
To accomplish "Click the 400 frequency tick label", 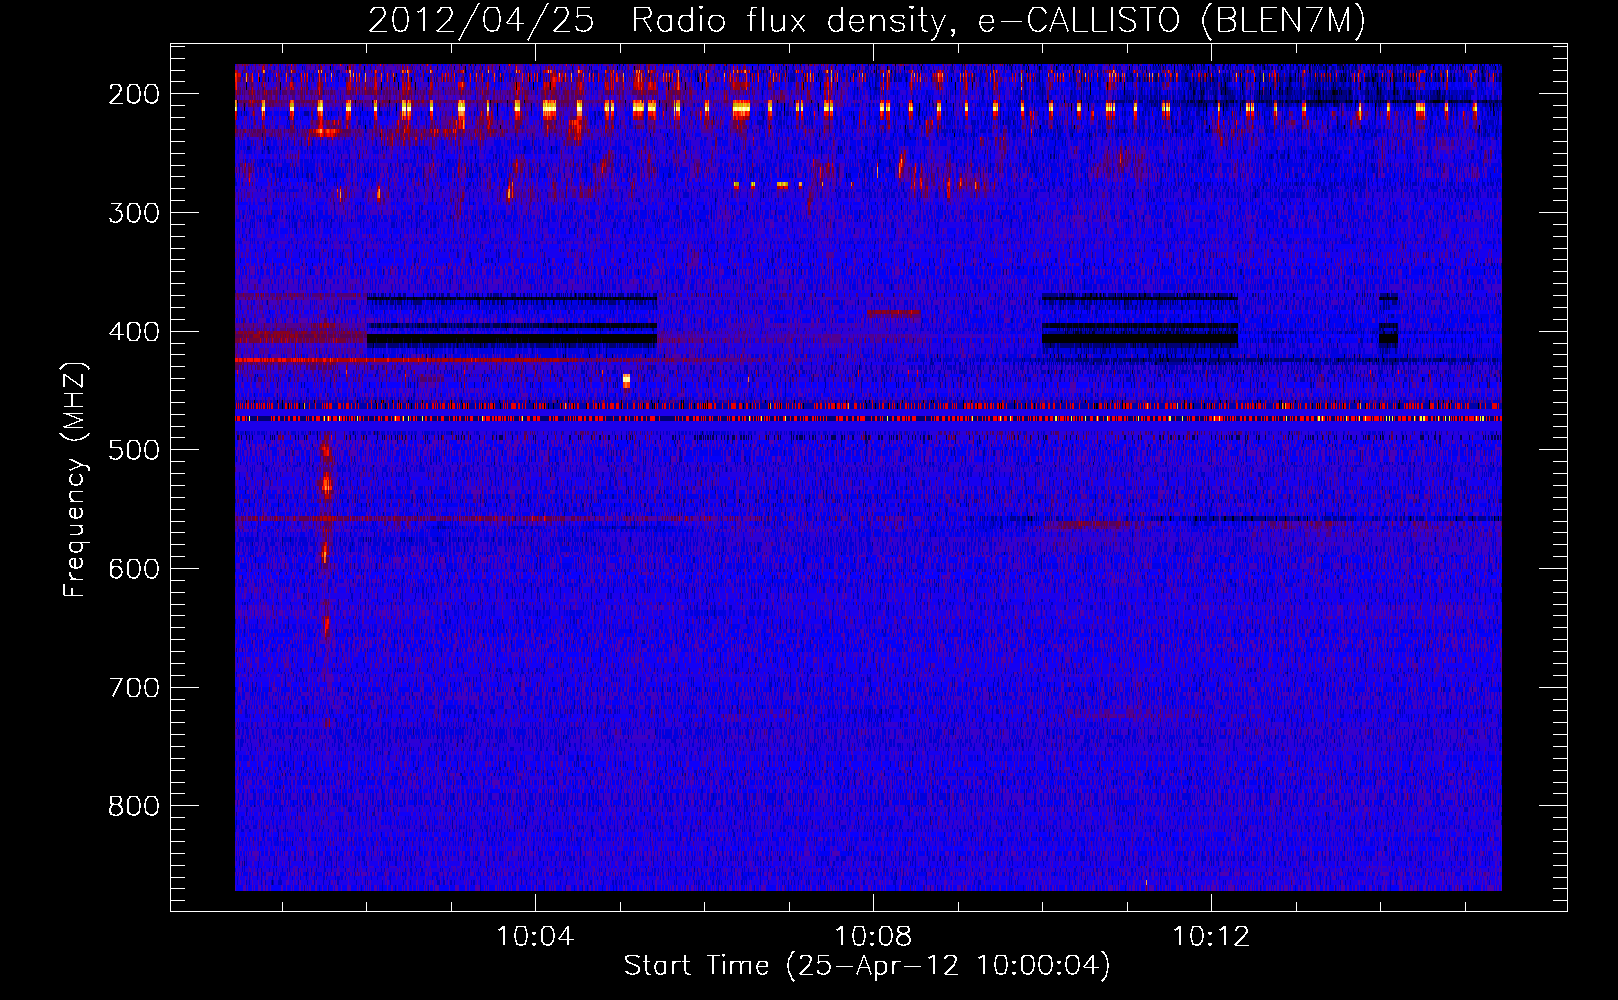I will click(x=134, y=332).
